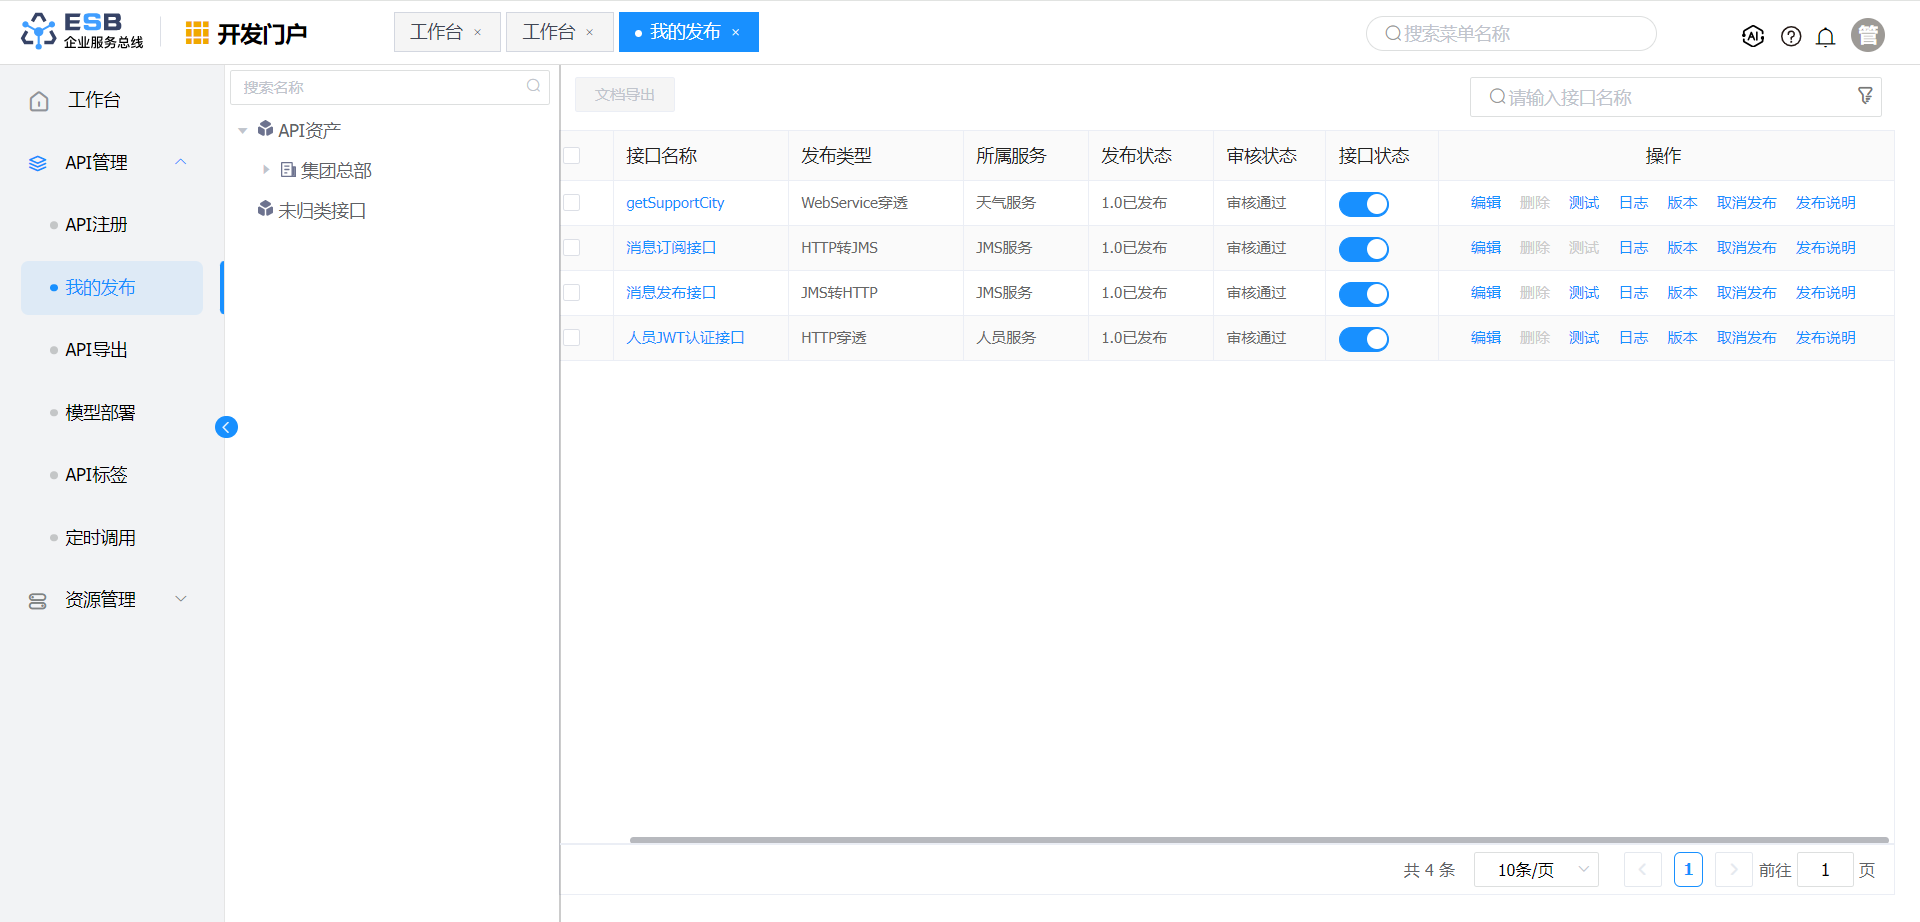
Task: Toggle getSupportCity interface status switch
Action: click(x=1363, y=204)
